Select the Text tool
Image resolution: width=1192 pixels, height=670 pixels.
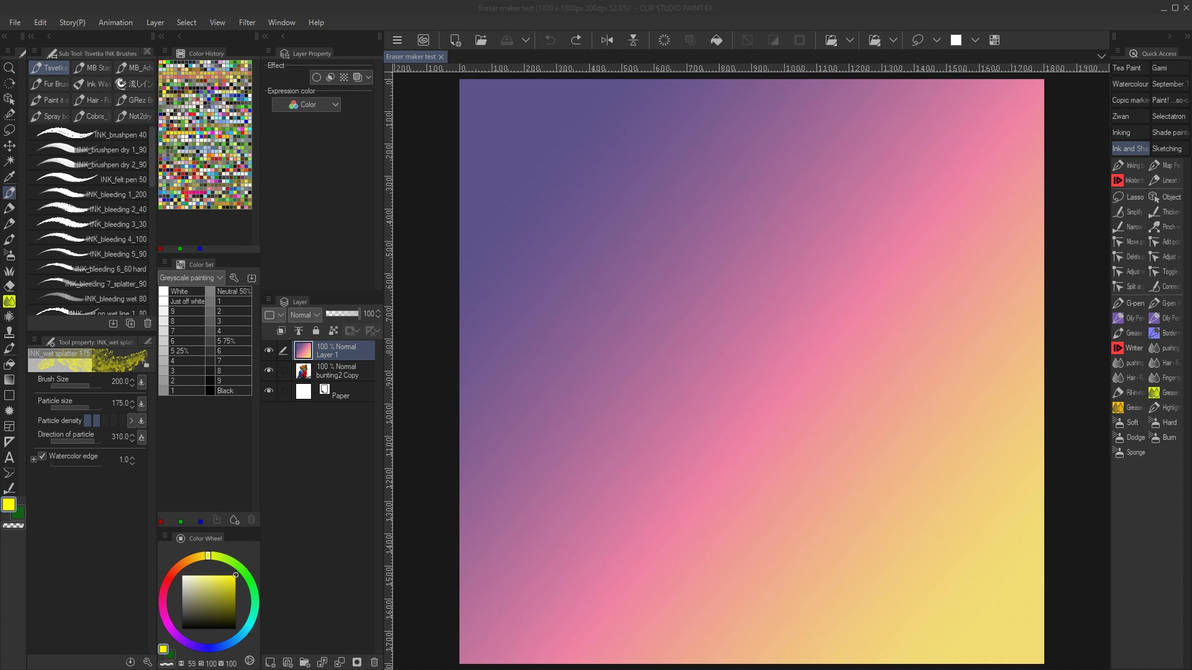pyautogui.click(x=9, y=457)
